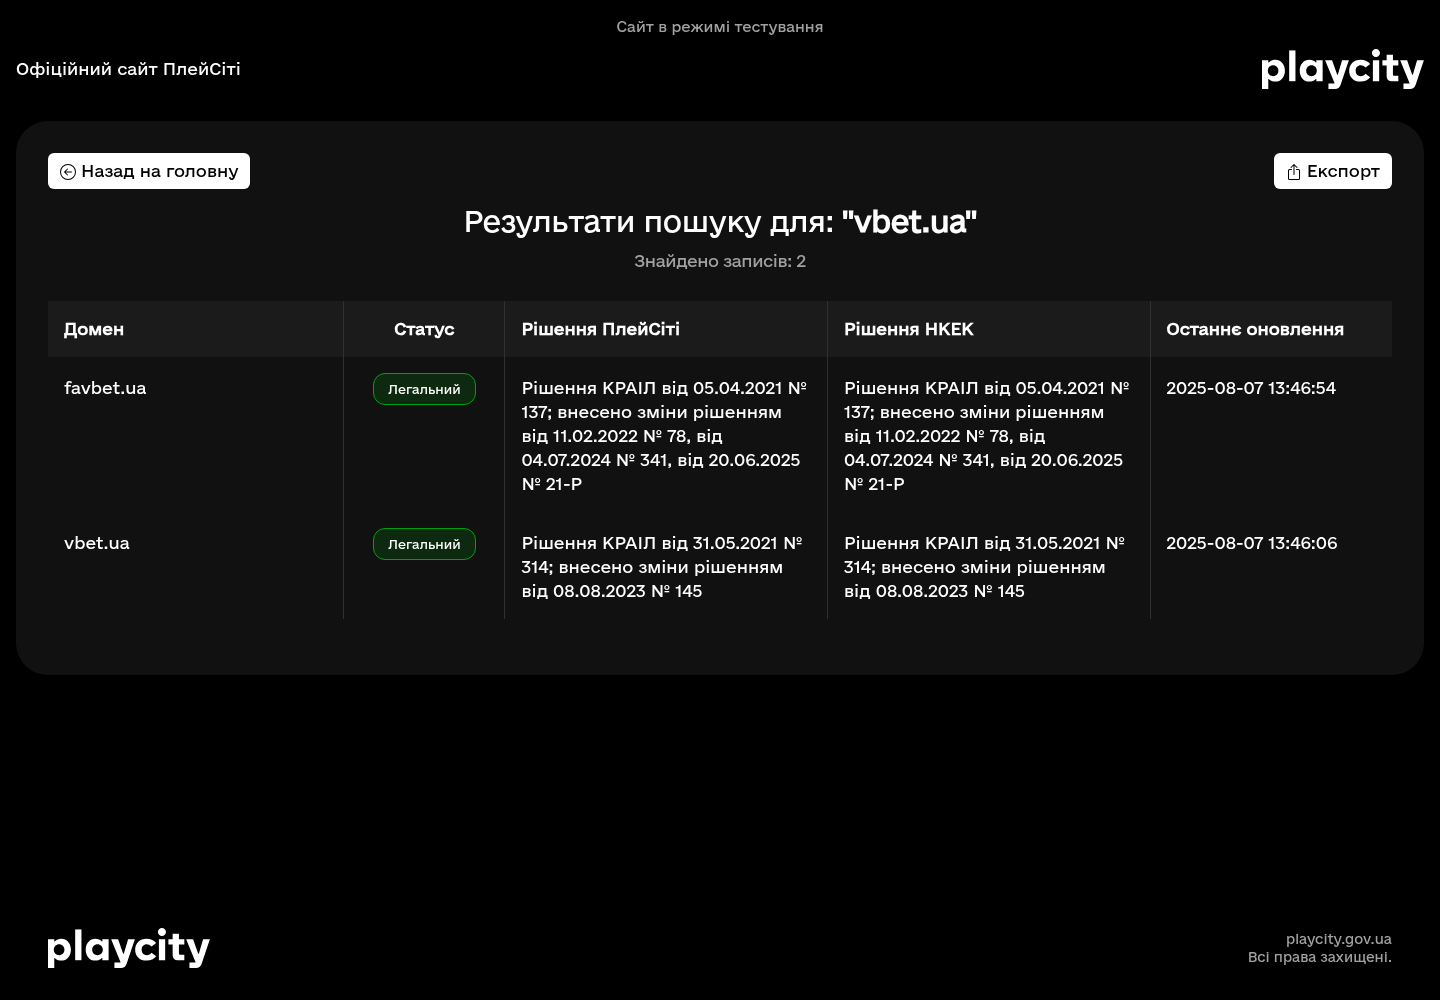Click the playcity logo in the footer
The image size is (1440, 1000).
coord(128,948)
